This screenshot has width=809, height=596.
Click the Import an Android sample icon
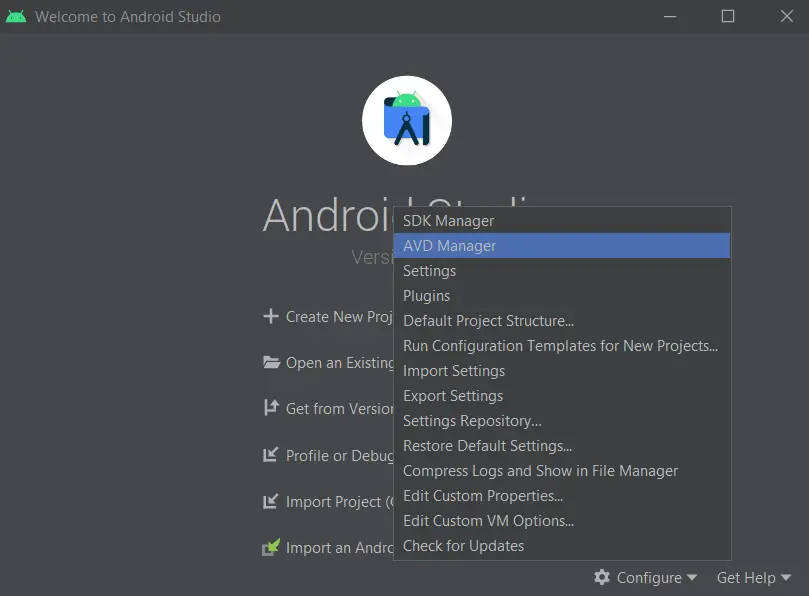(271, 547)
